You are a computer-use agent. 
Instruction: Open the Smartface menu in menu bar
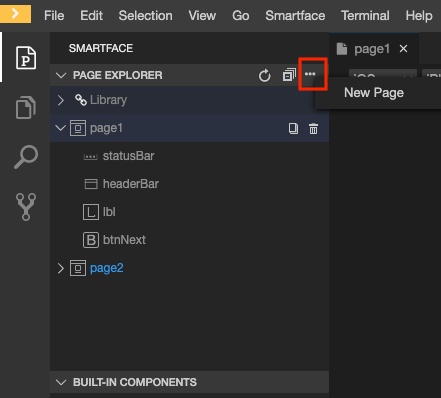tap(295, 16)
